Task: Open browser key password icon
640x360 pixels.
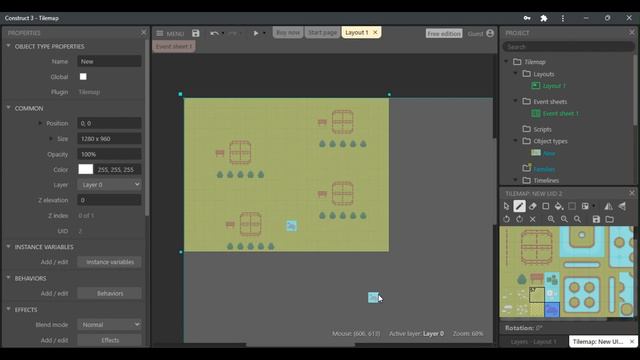Action: tap(527, 18)
